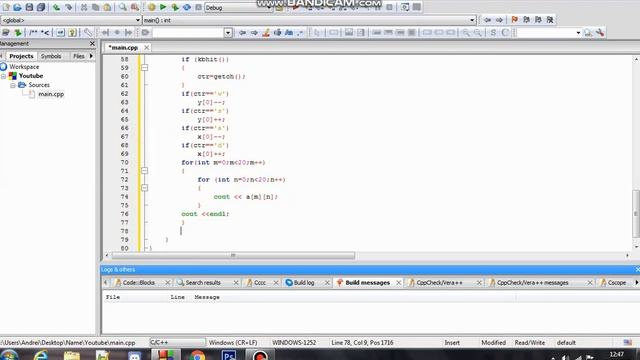This screenshot has width=640, height=360.
Task: Open the main() : int function dropdown
Action: pyautogui.click(x=309, y=20)
